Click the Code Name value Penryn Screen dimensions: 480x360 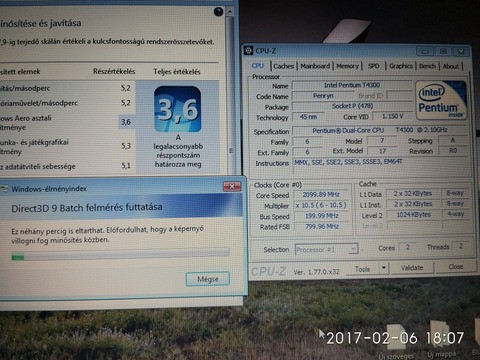[x=323, y=96]
